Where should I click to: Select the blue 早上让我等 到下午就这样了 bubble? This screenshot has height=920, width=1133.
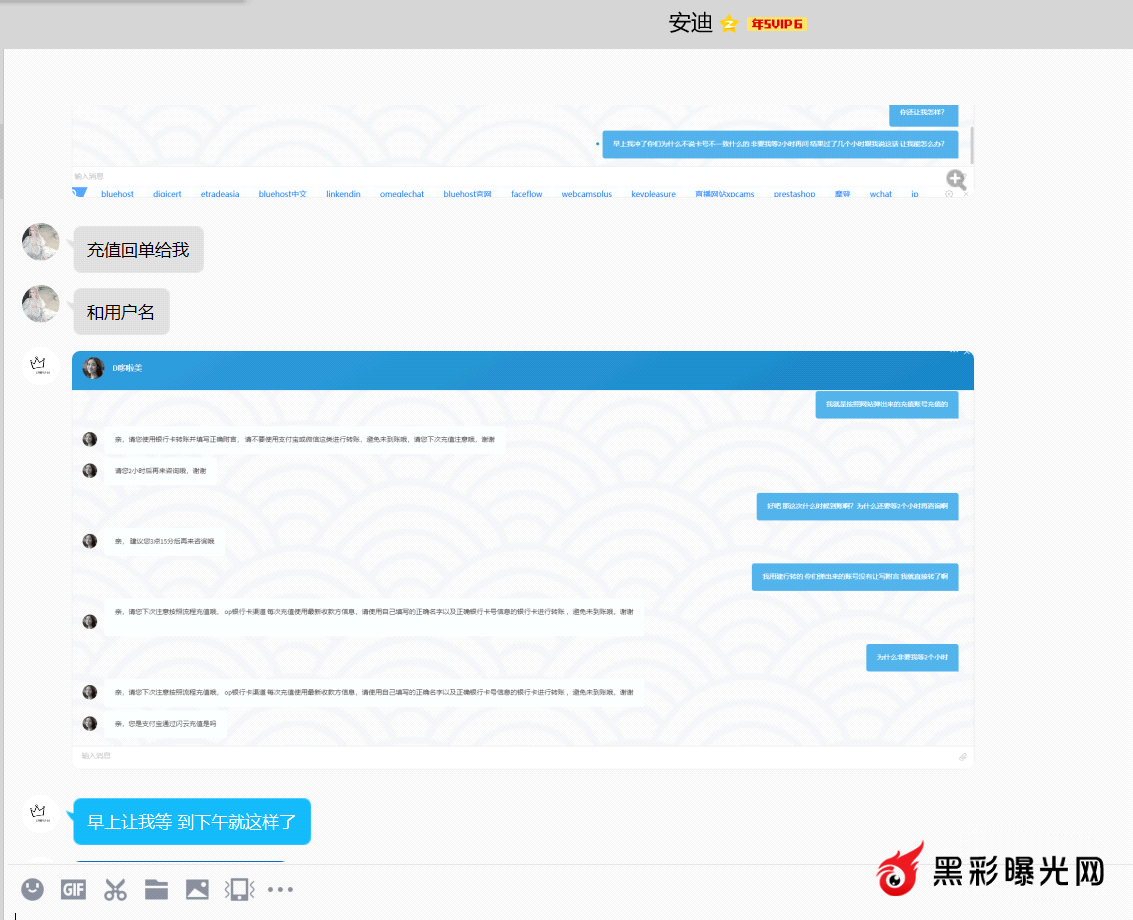(192, 822)
